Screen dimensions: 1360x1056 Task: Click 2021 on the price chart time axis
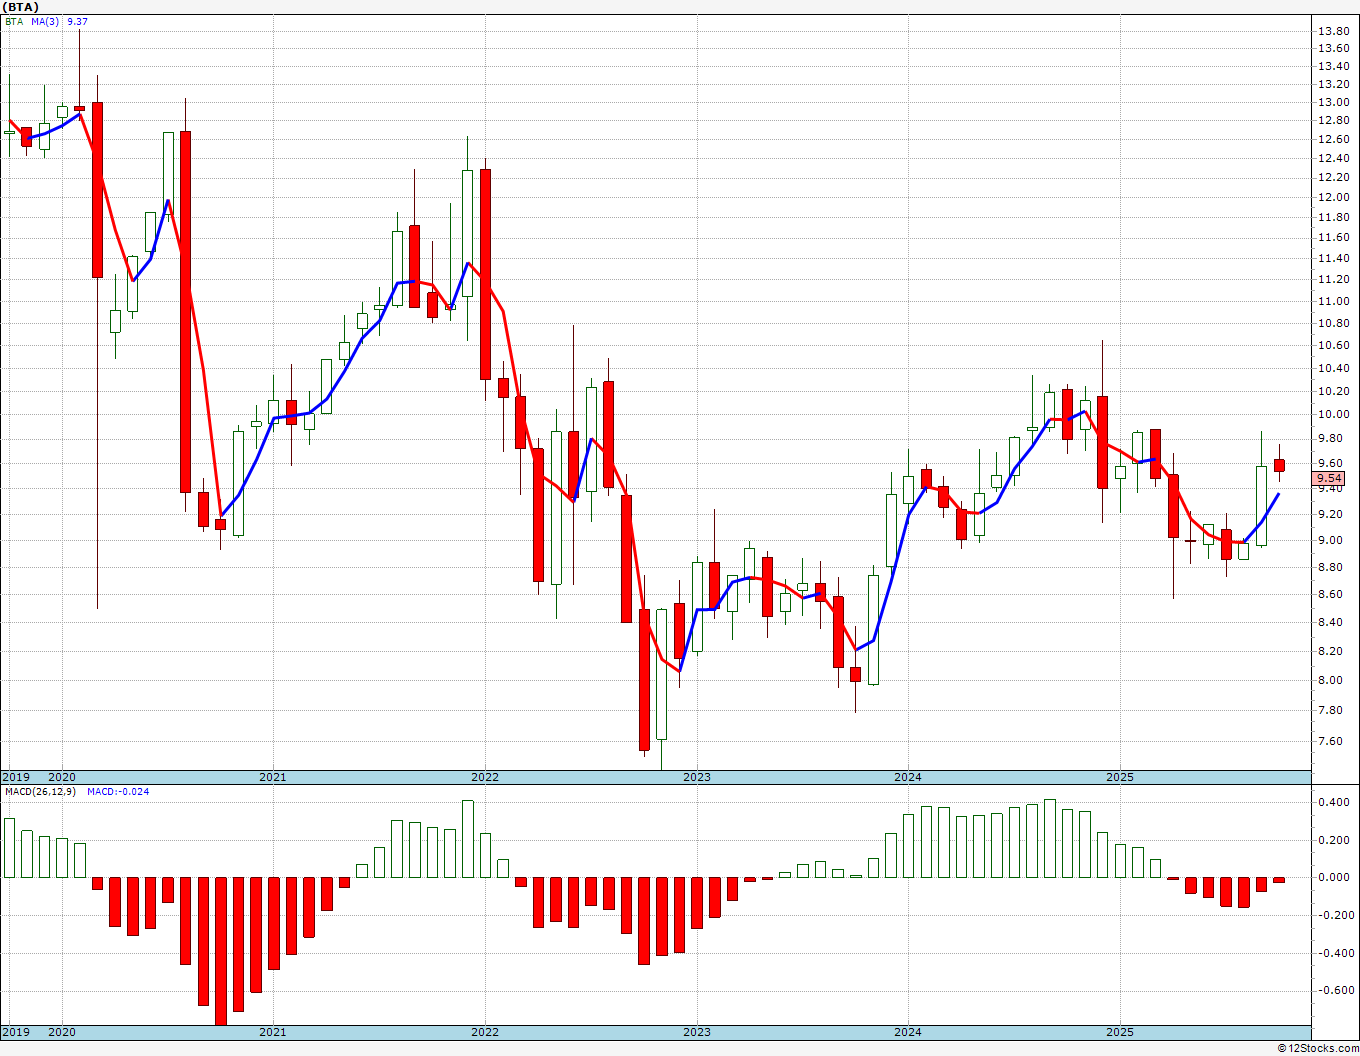[273, 777]
